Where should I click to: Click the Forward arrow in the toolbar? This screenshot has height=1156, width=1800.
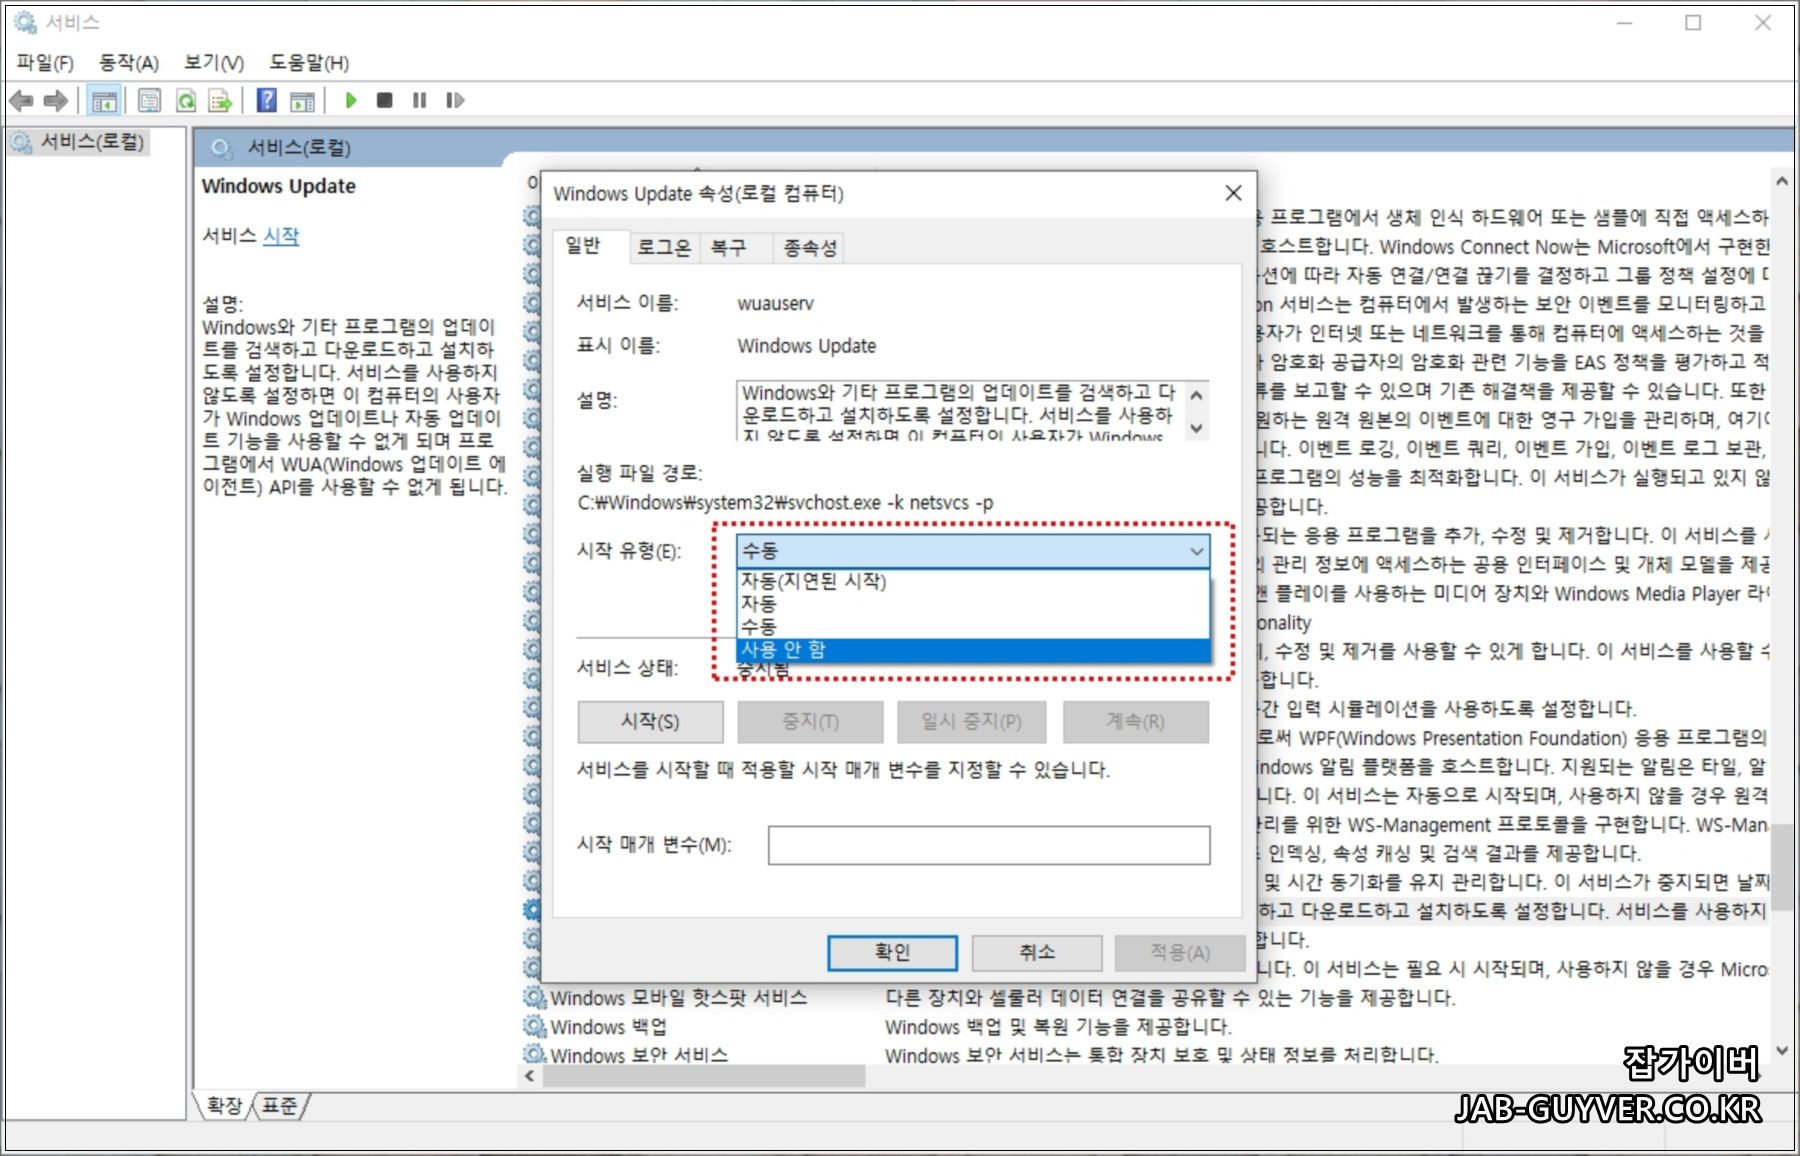56,101
